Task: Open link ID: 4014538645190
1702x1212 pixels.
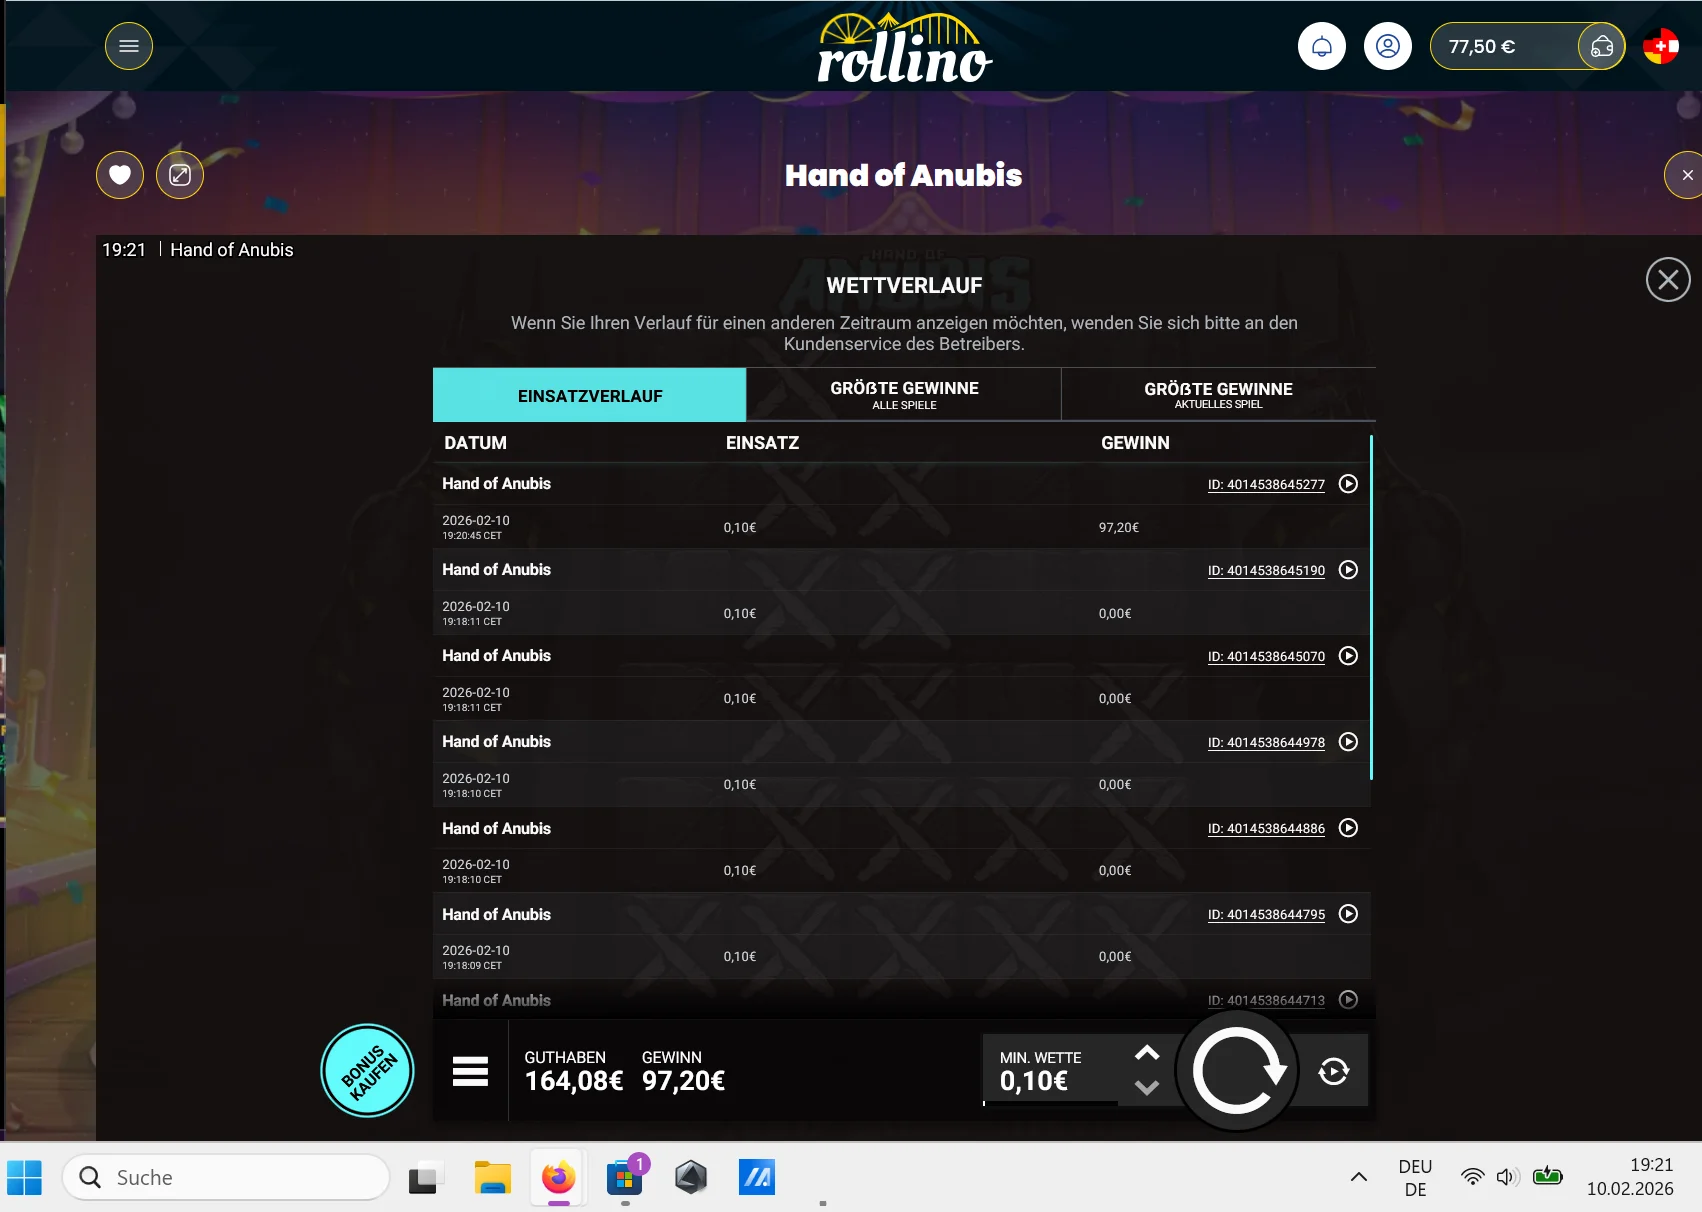Action: point(1266,571)
